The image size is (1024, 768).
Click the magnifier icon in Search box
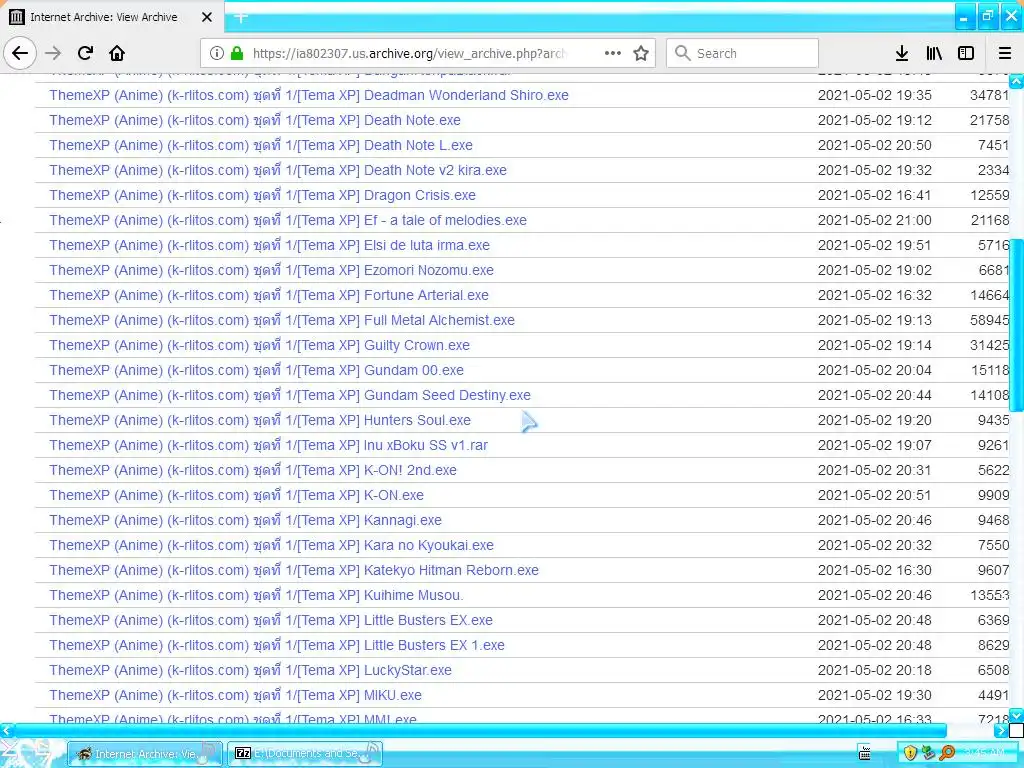click(682, 53)
